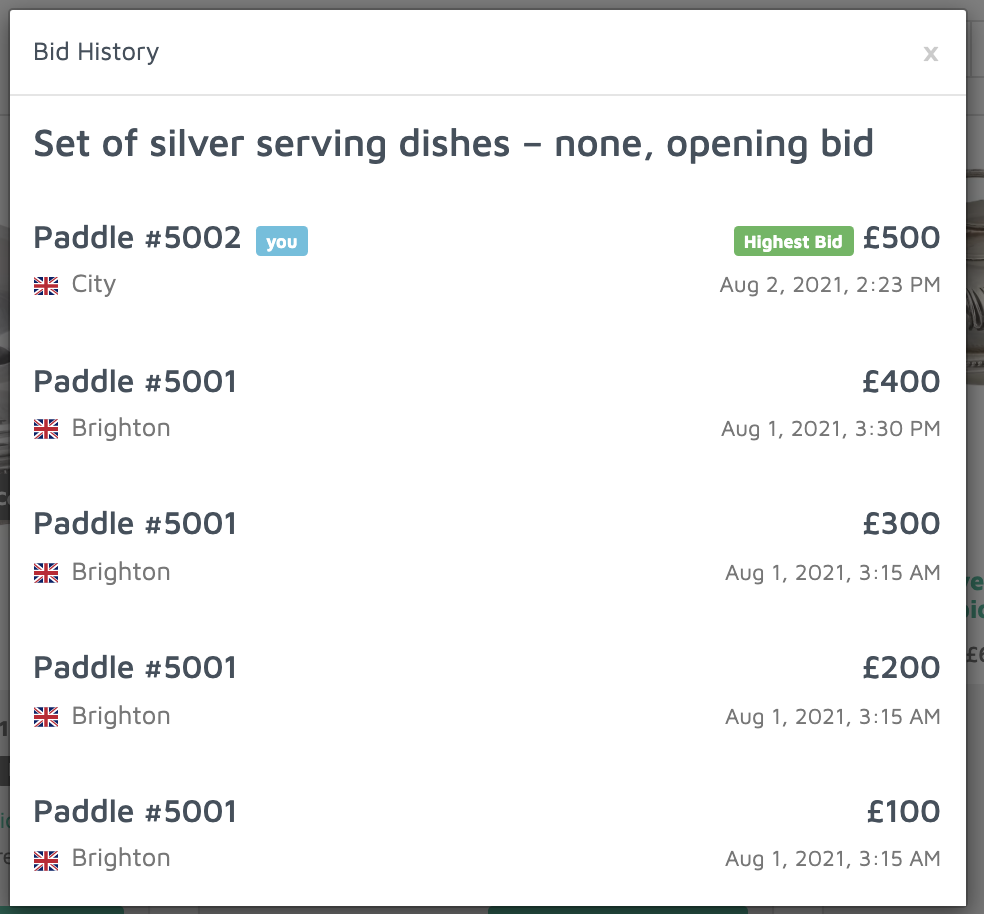Click the silver serving dishes heading
This screenshot has width=984, height=914.
tap(453, 144)
